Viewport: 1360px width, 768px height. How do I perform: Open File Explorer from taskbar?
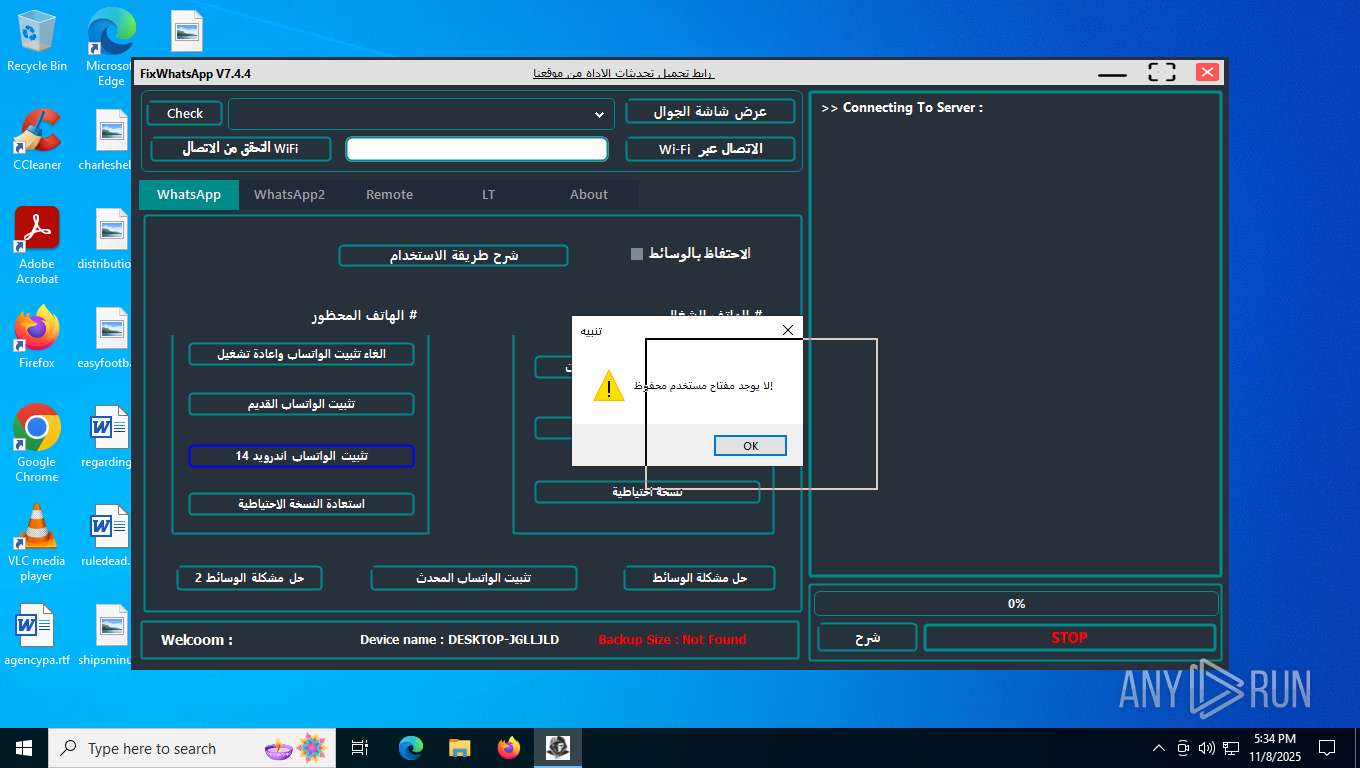point(460,748)
